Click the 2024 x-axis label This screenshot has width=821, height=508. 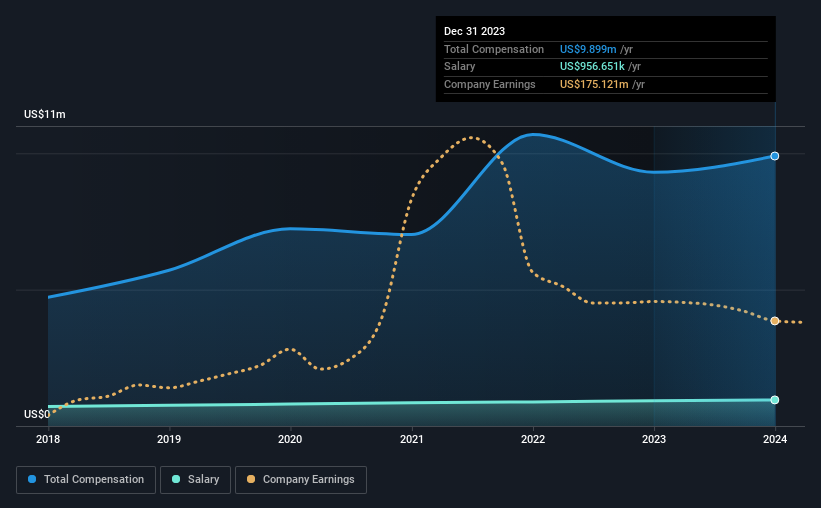(x=775, y=439)
